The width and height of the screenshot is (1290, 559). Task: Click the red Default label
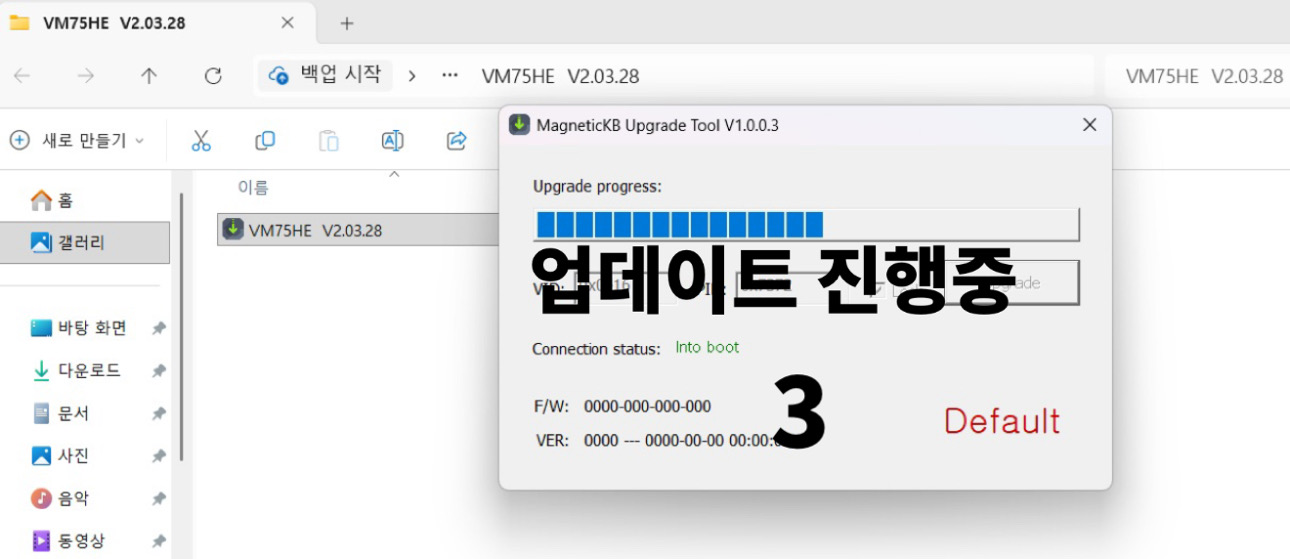pyautogui.click(x=1002, y=421)
